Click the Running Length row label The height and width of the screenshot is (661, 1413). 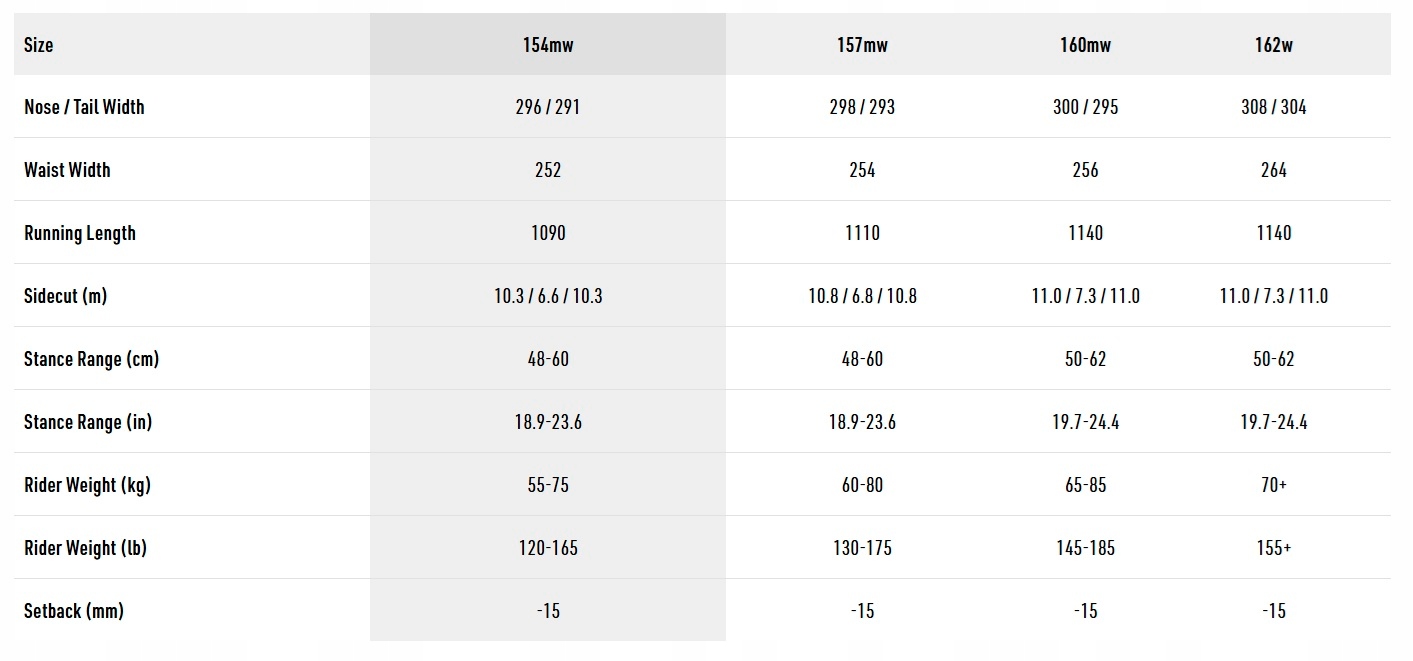pyautogui.click(x=80, y=233)
